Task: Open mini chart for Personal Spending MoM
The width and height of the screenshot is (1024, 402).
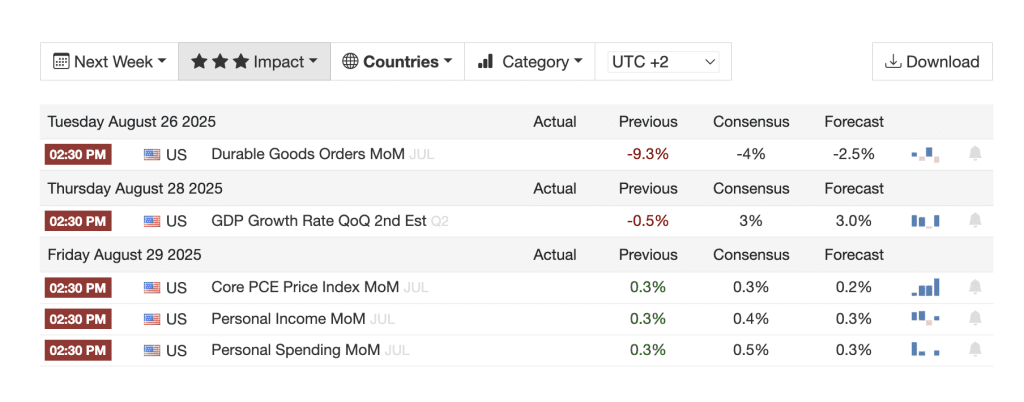Action: point(925,349)
